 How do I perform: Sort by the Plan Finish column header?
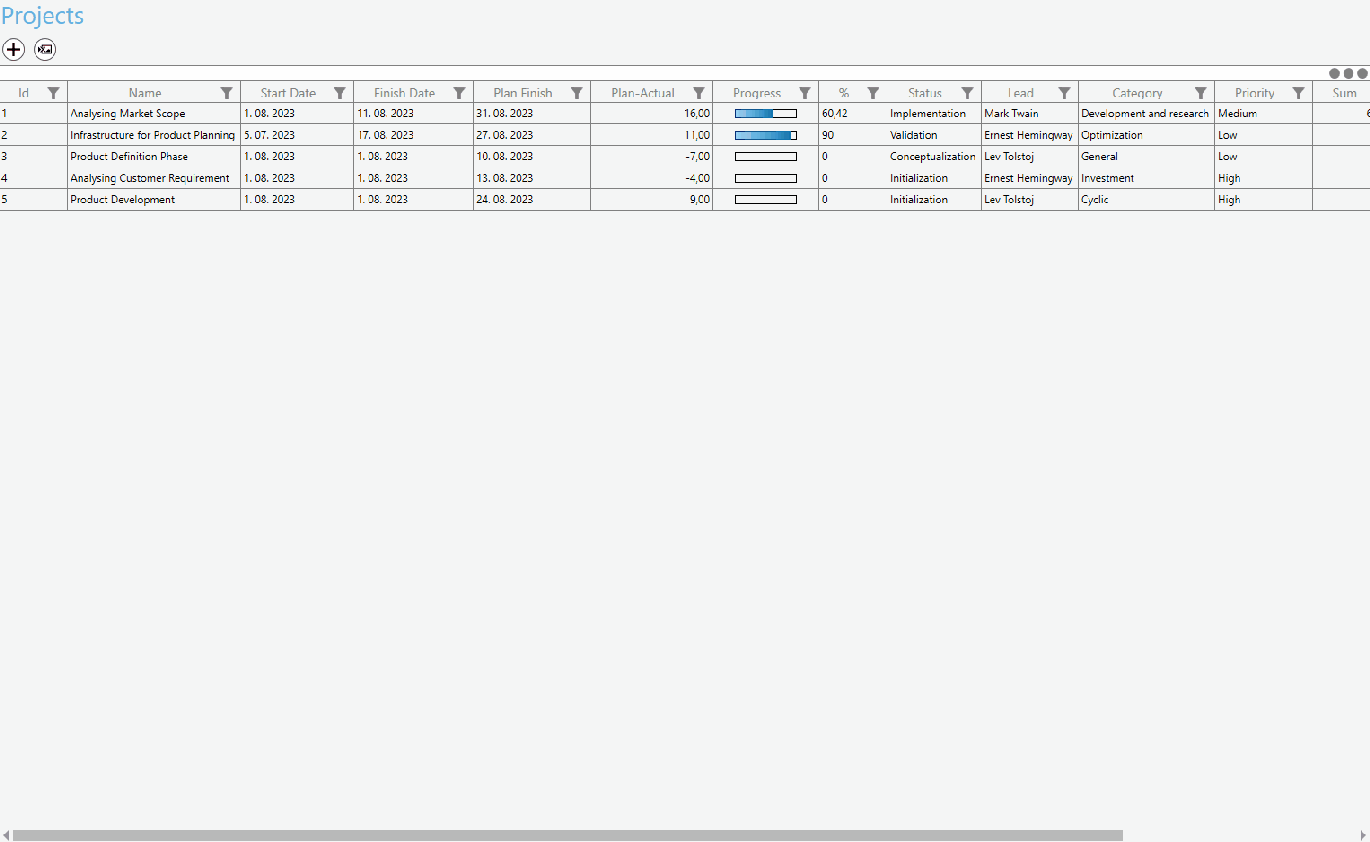click(x=523, y=92)
